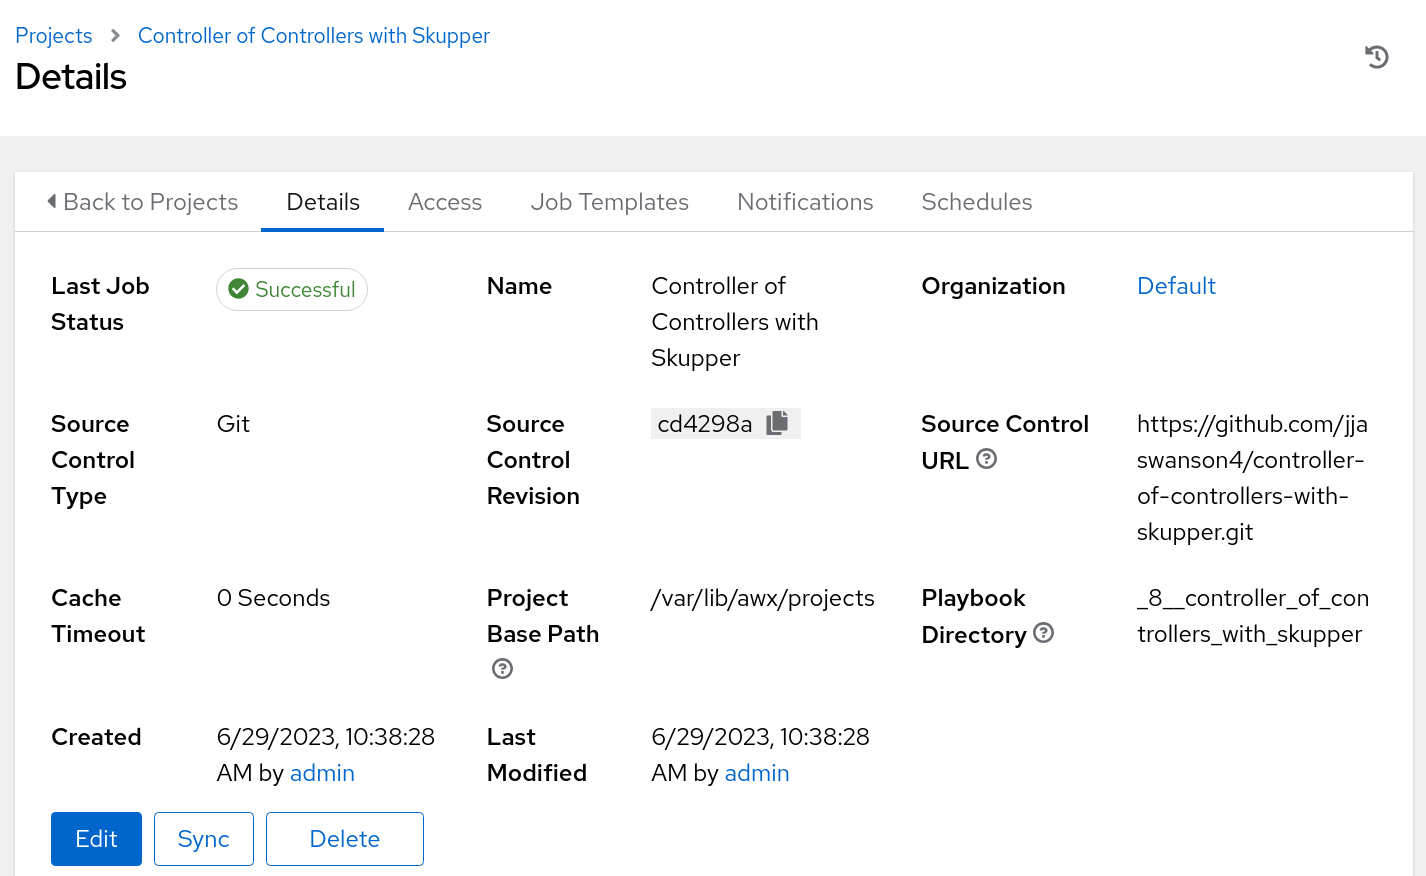Switch to the Notifications tab

805,202
